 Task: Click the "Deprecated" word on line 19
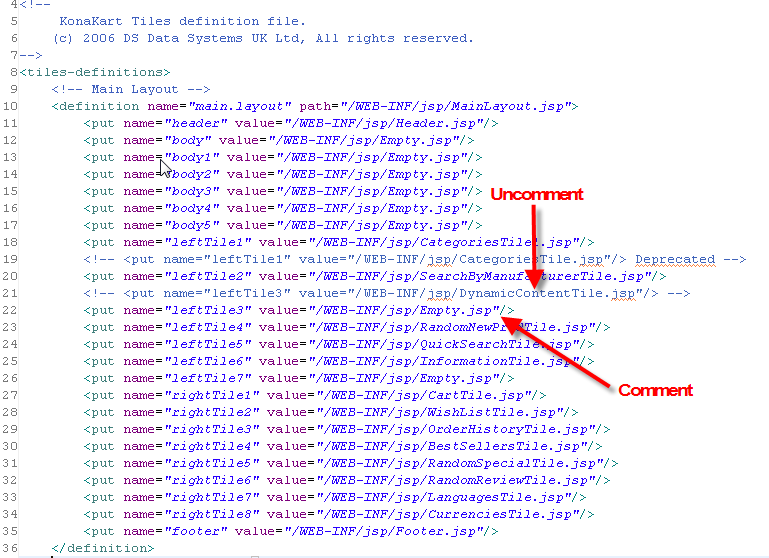[x=675, y=259]
